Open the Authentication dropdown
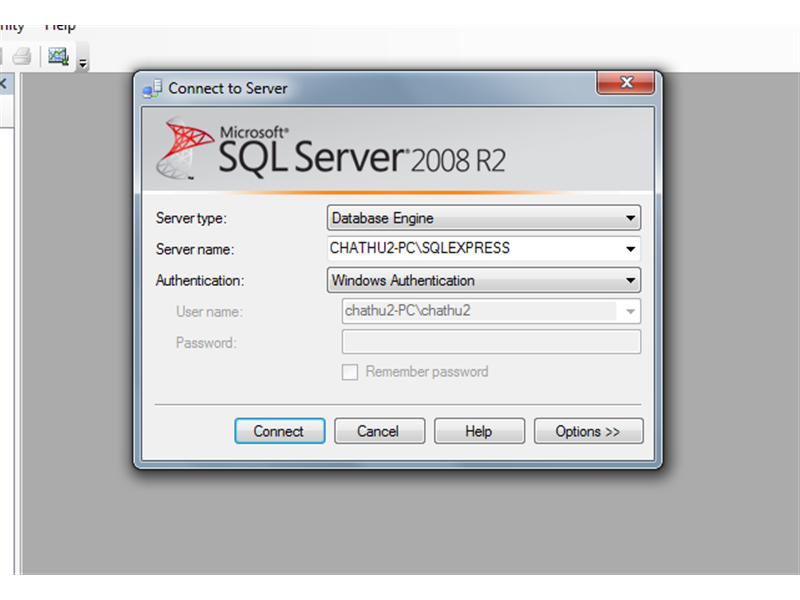The image size is (800, 600). point(484,280)
